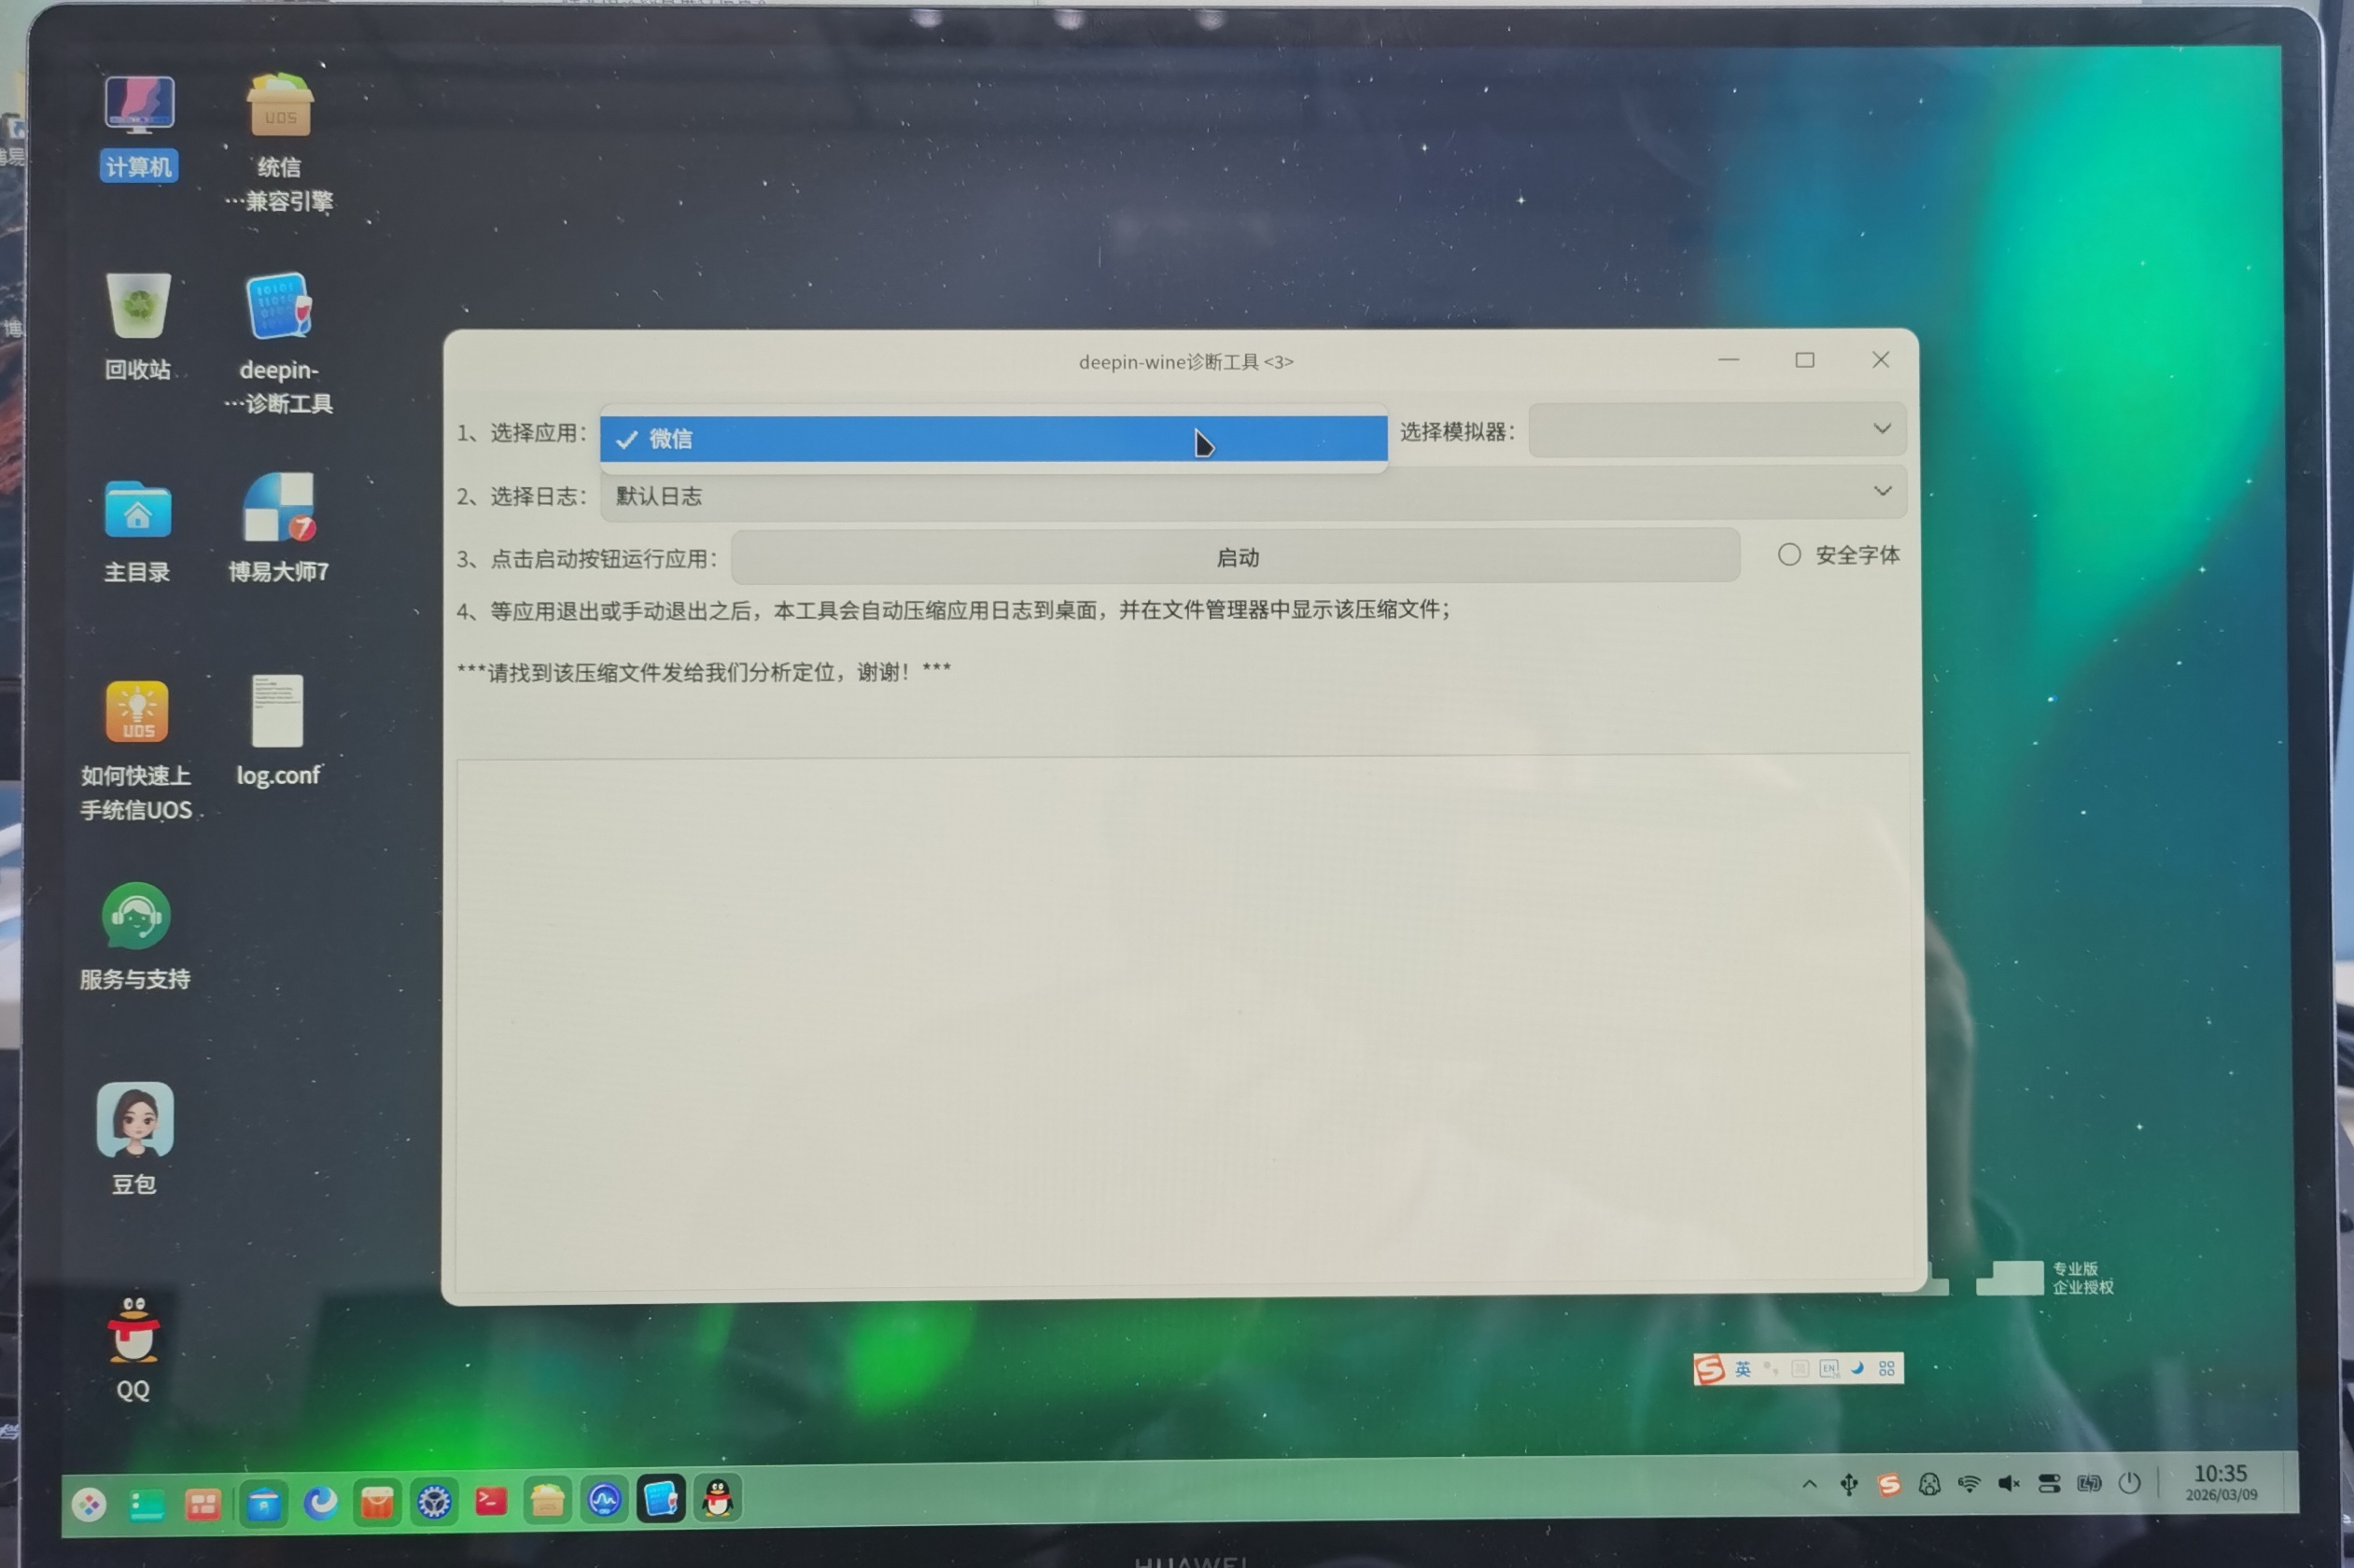2354x1568 pixels.
Task: Expand the 选择模拟器 emulator dropdown
Action: [1716, 430]
